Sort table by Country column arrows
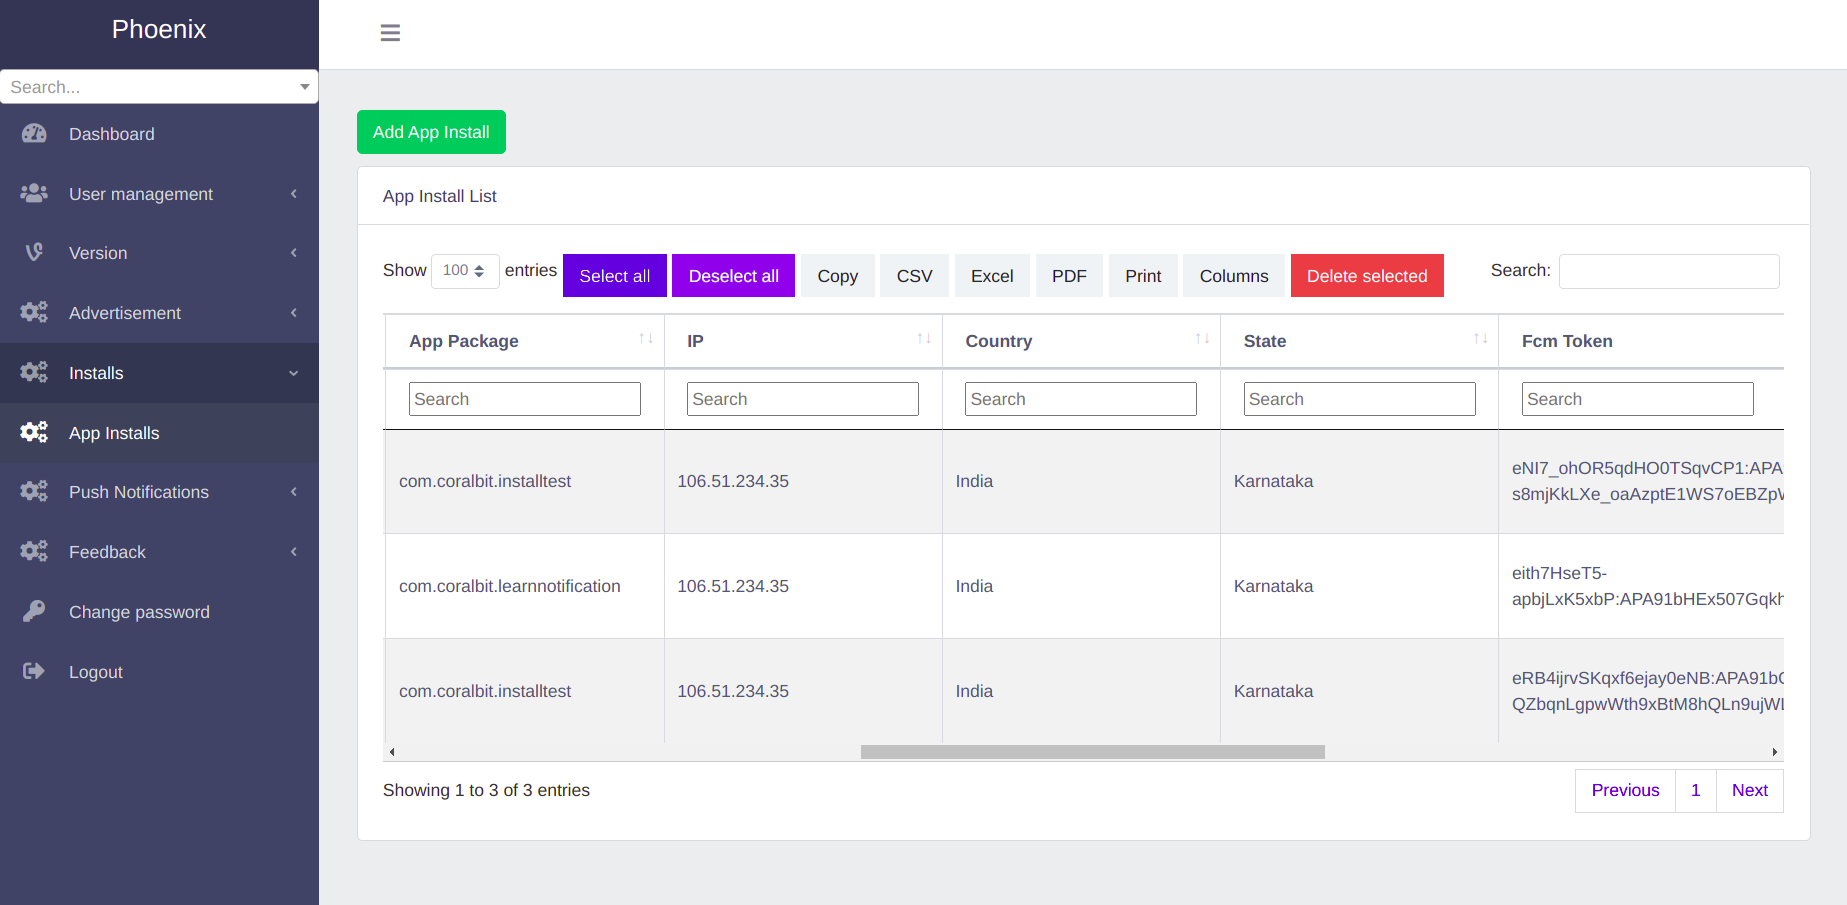This screenshot has width=1847, height=905. tap(1202, 340)
